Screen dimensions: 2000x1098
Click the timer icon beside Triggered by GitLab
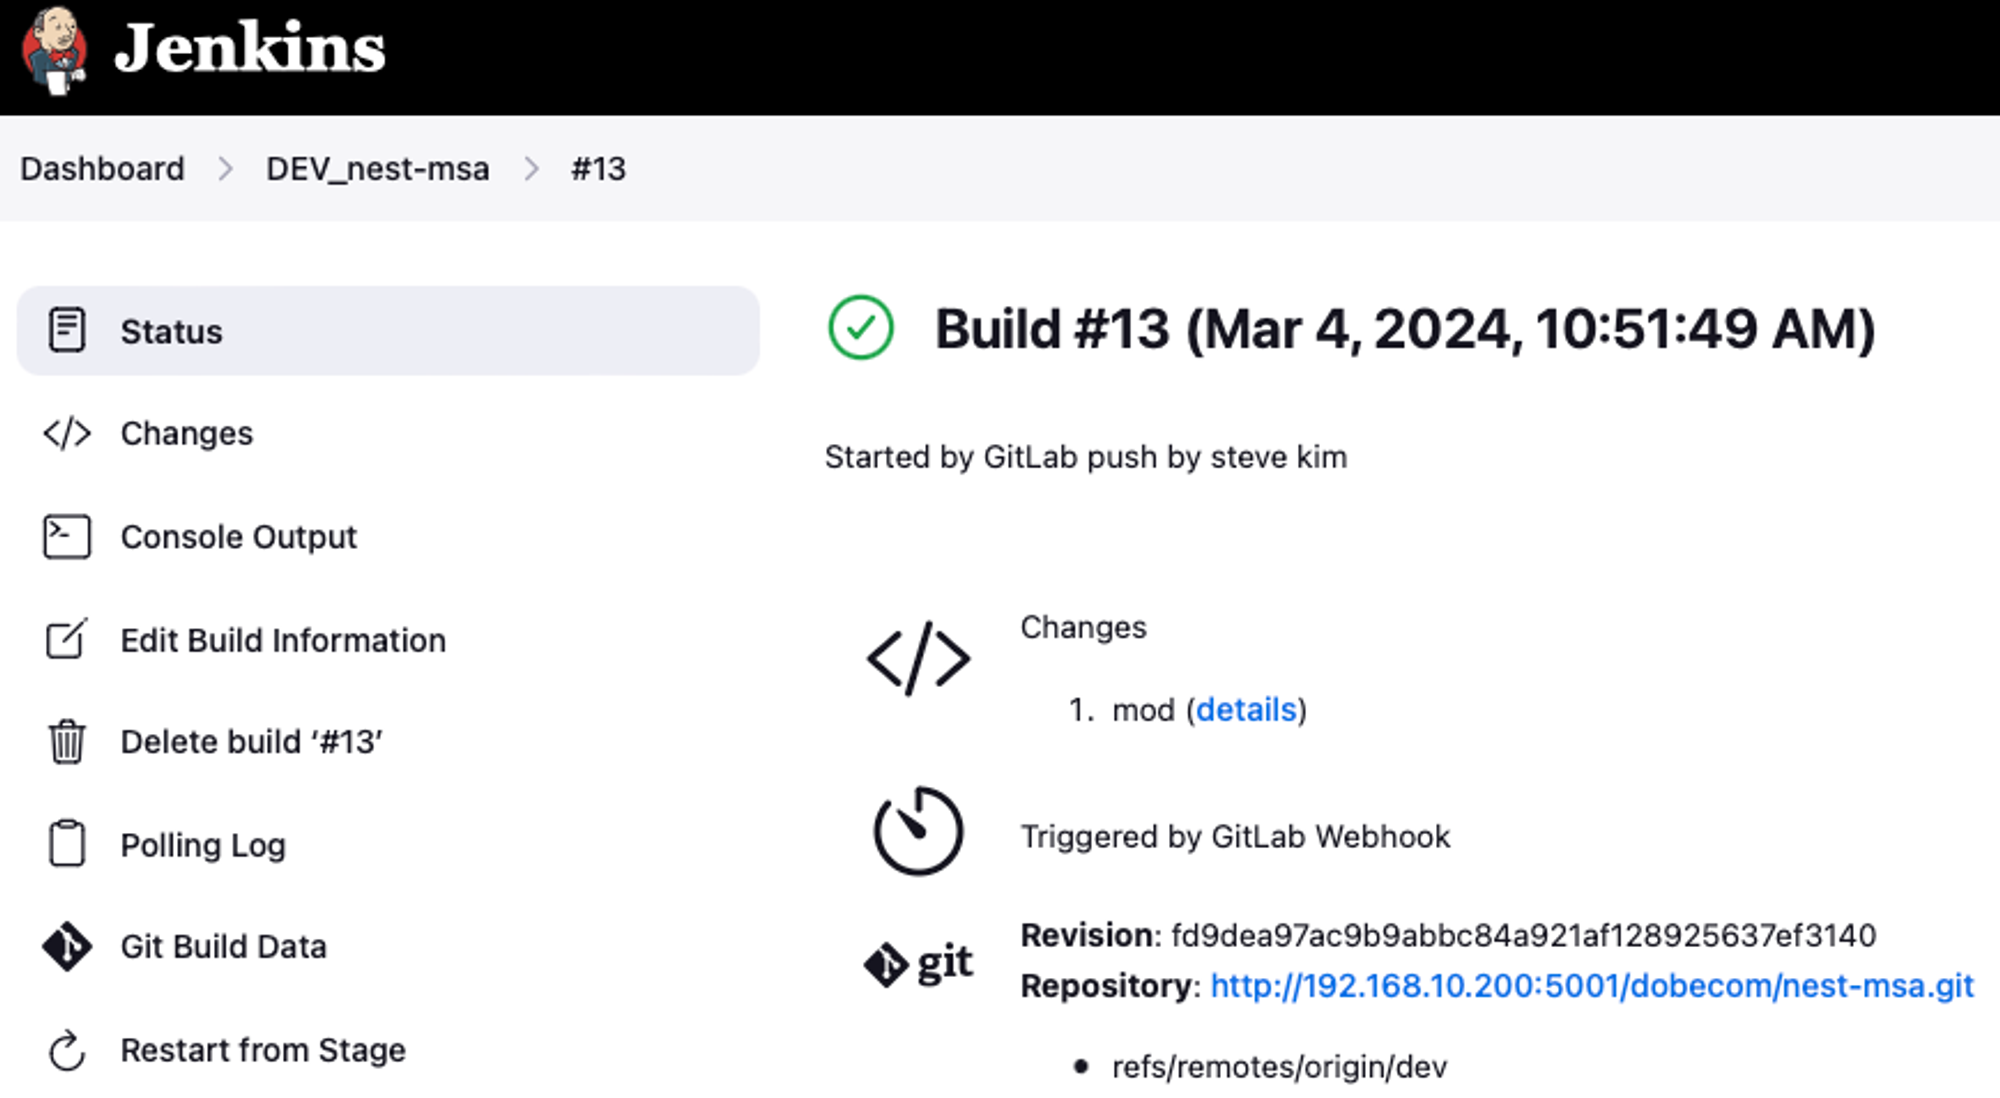(x=918, y=832)
